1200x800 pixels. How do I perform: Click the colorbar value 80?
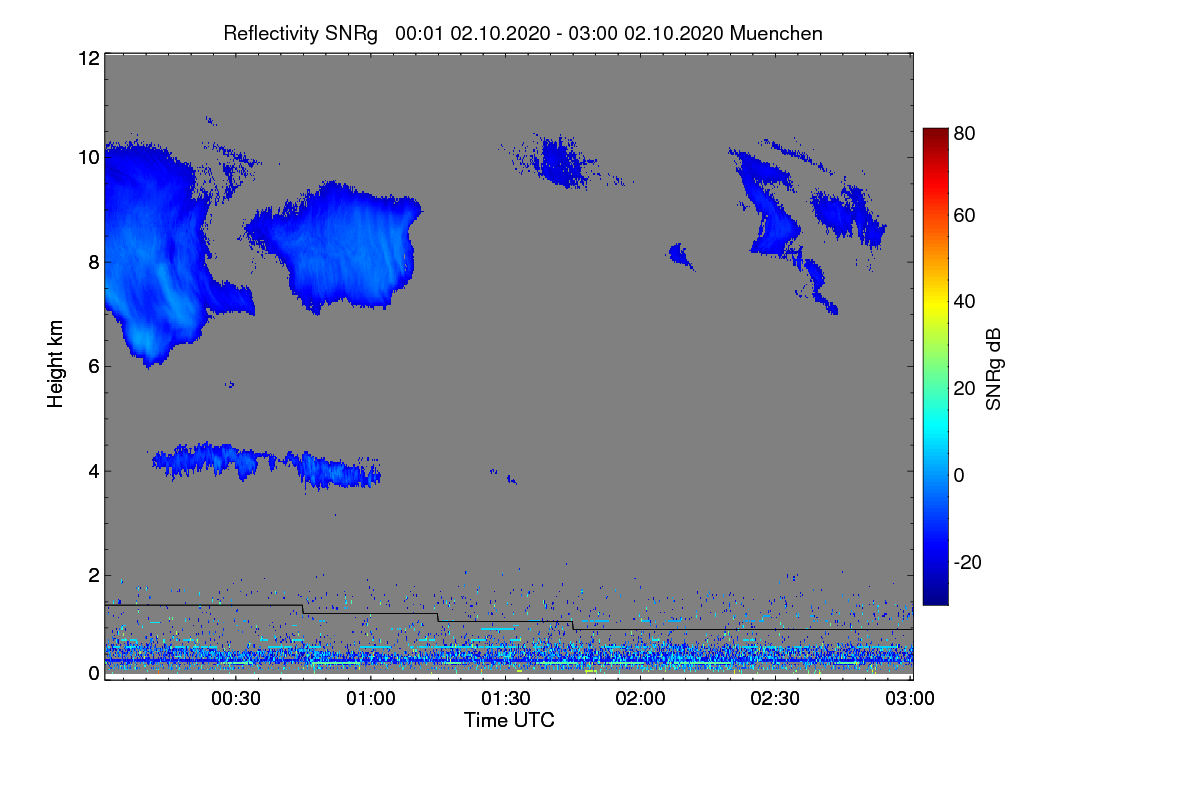click(965, 132)
